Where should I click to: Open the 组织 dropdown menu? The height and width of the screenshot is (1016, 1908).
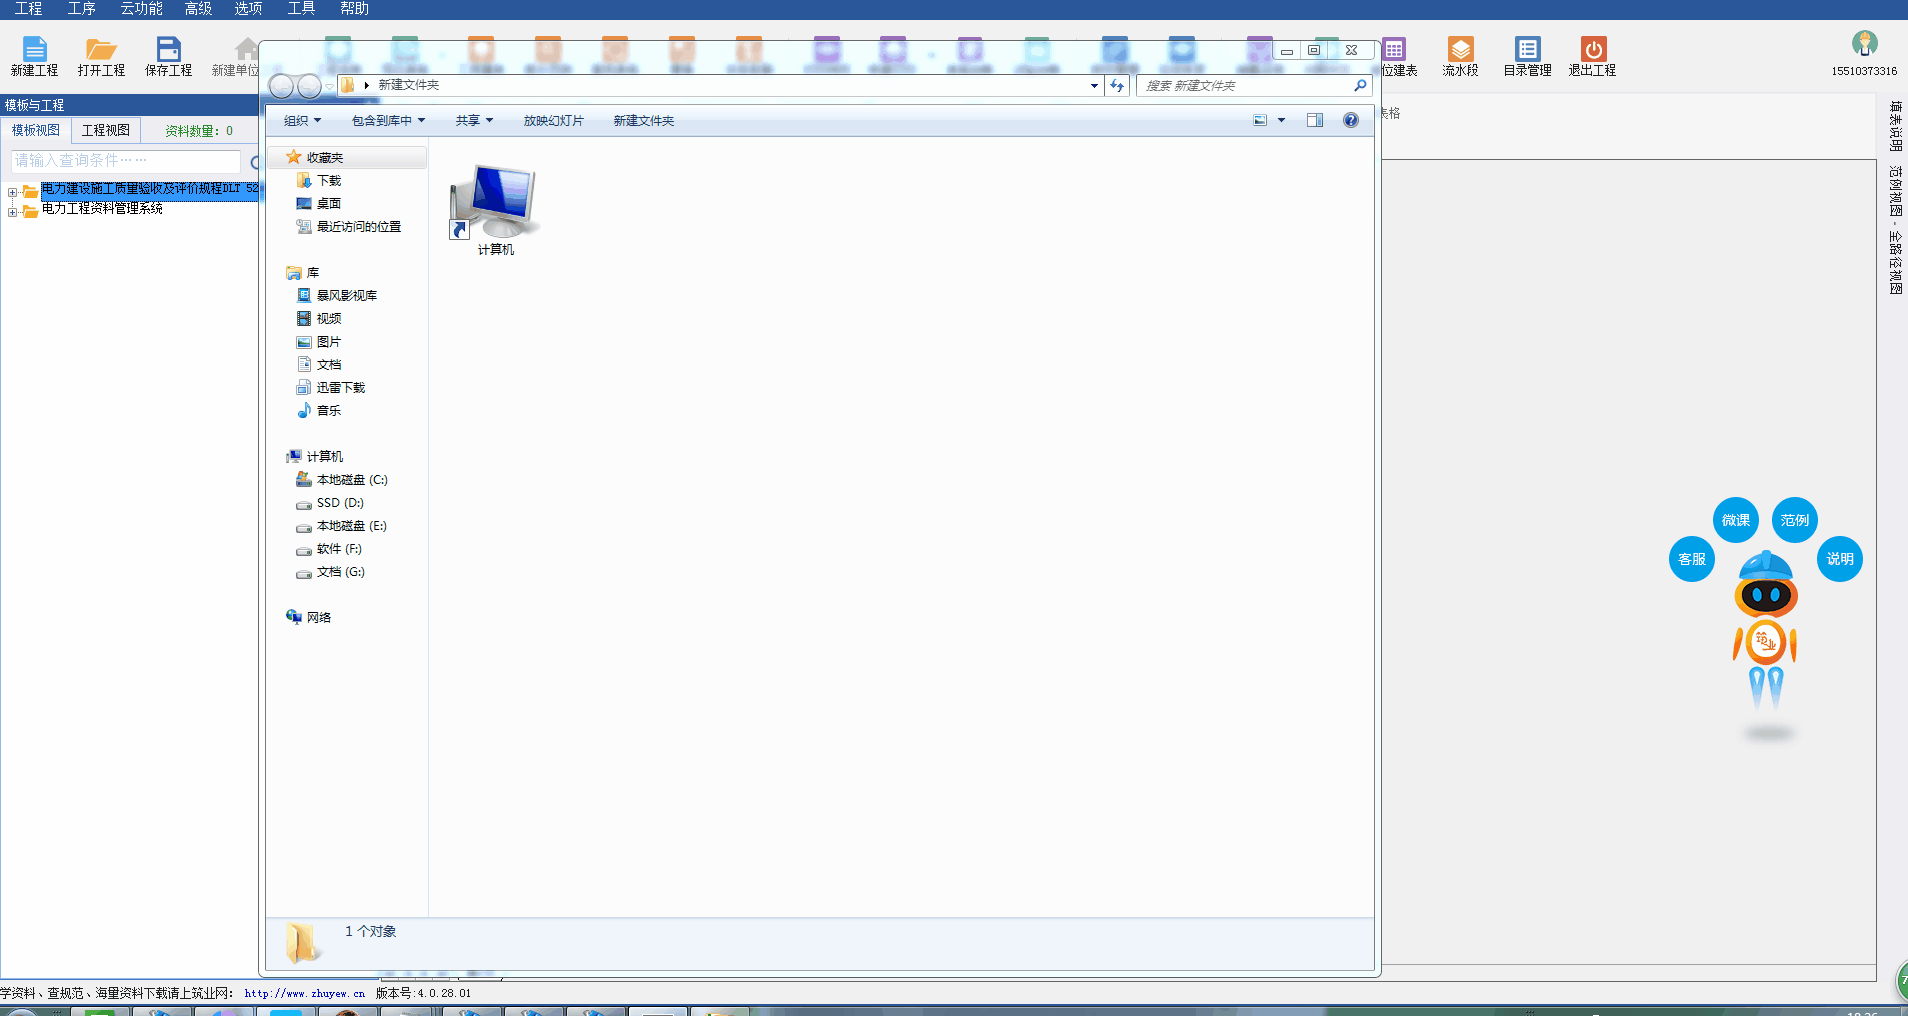302,121
